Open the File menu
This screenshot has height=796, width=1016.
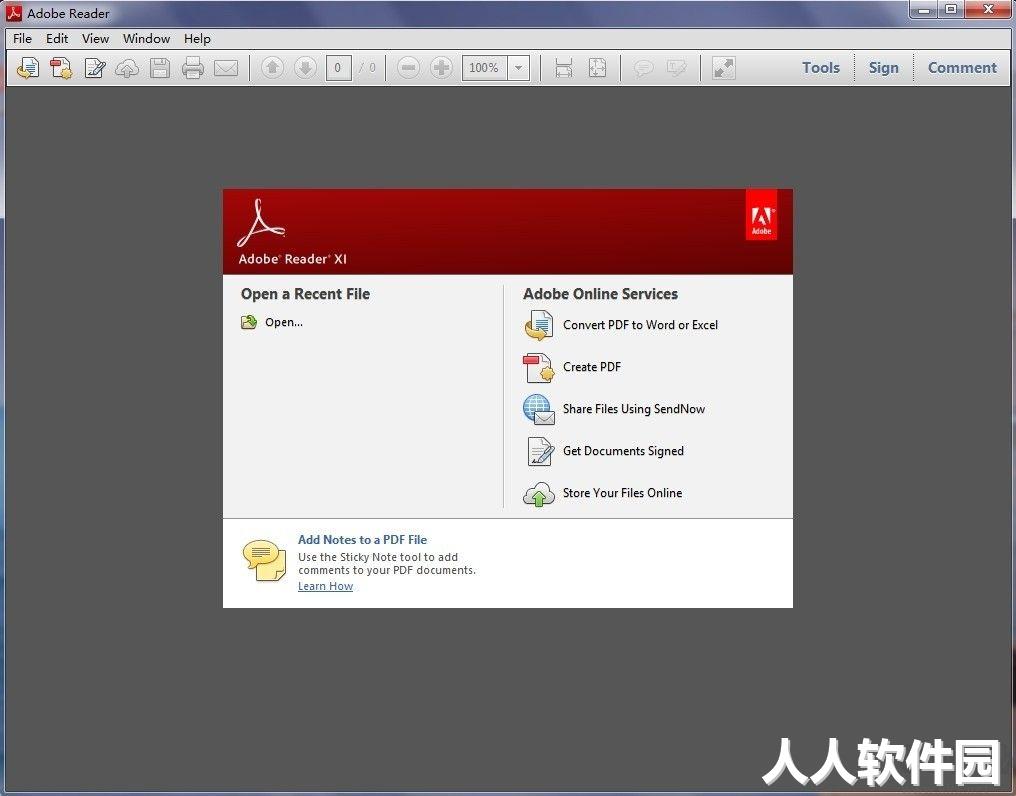22,38
